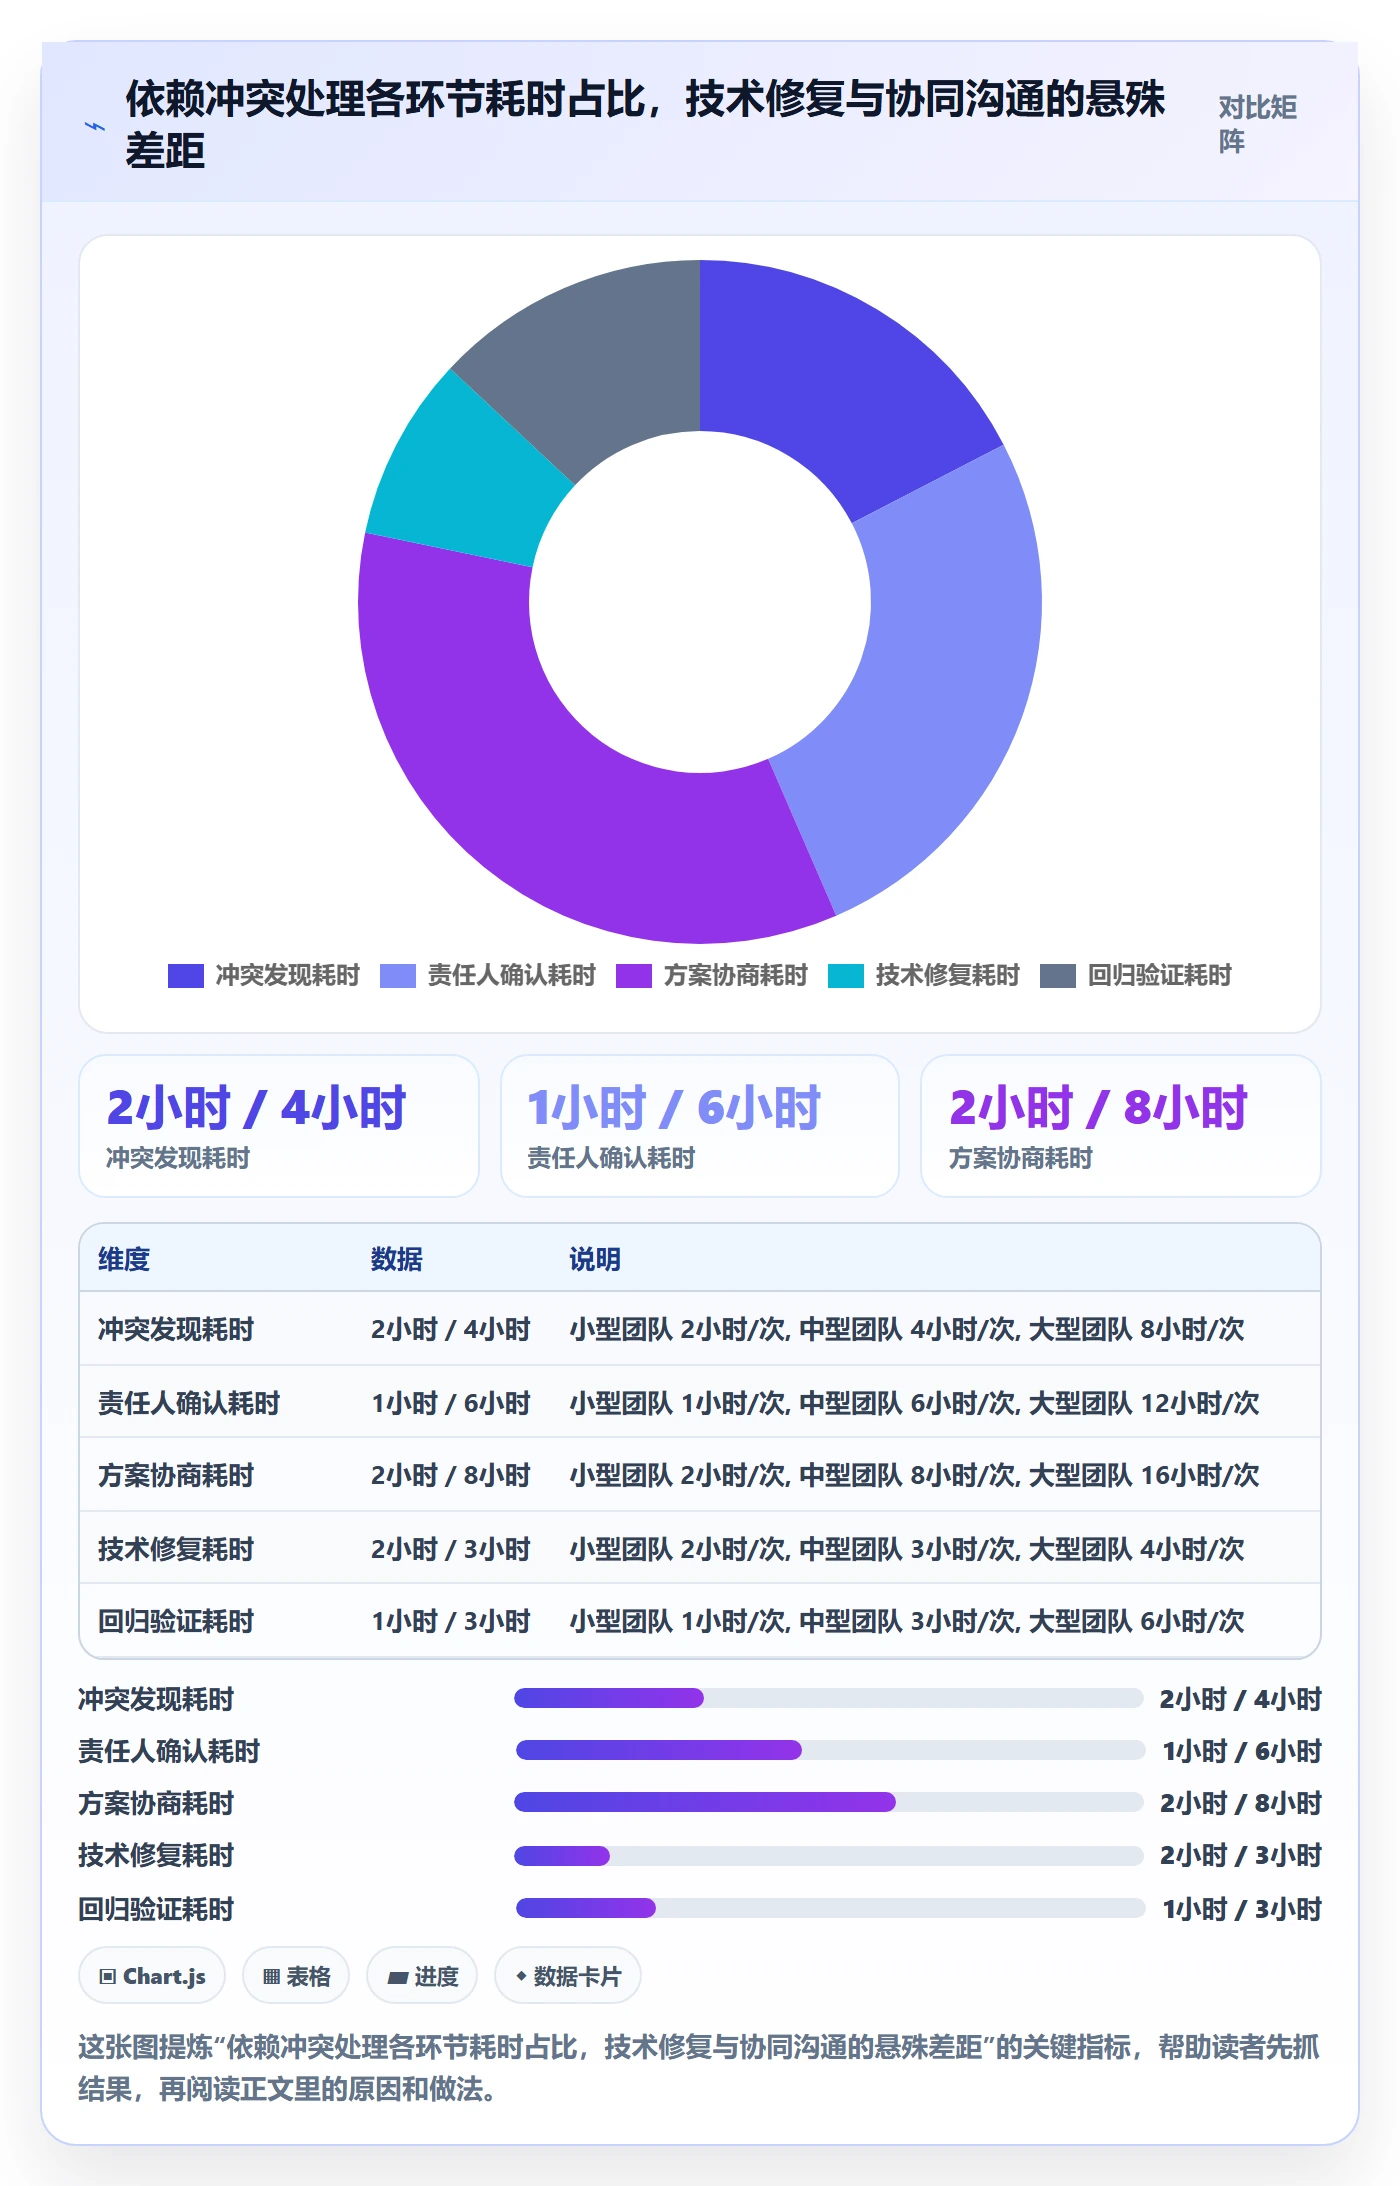Open the 2小时 / 4小时 冲突发现耗时 card
Viewport: 1400px width, 2186px height.
pos(279,1126)
